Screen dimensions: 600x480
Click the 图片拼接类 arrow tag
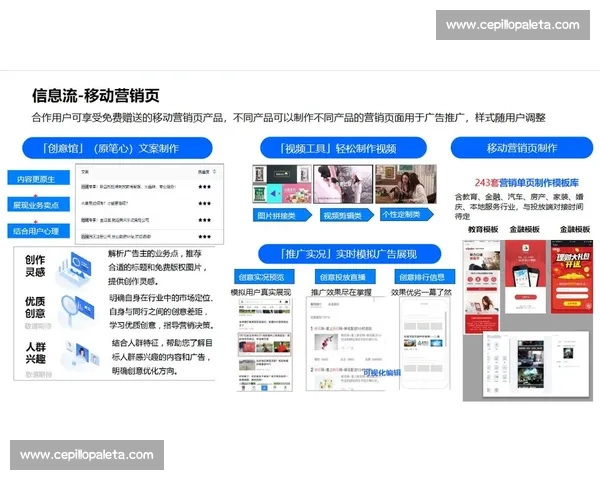coord(282,215)
